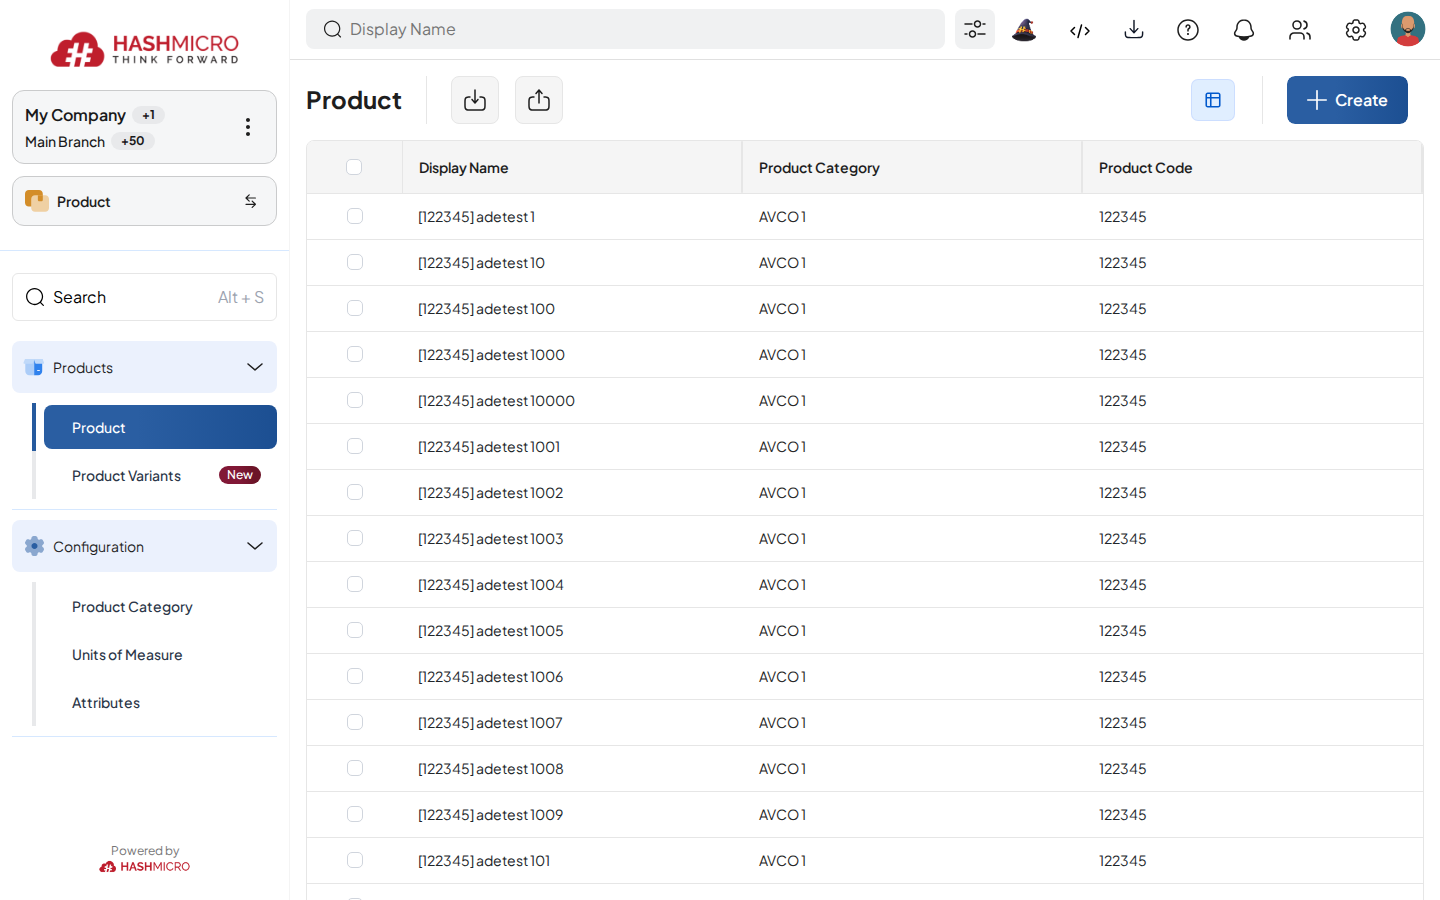Open Product Variants in sidebar
The image size is (1440, 900).
(160, 475)
